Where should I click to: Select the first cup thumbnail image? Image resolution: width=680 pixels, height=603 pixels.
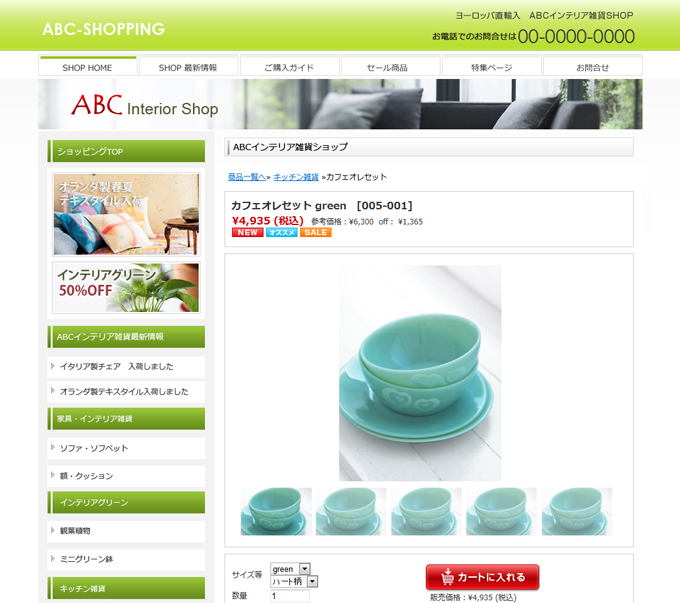pyautogui.click(x=276, y=511)
